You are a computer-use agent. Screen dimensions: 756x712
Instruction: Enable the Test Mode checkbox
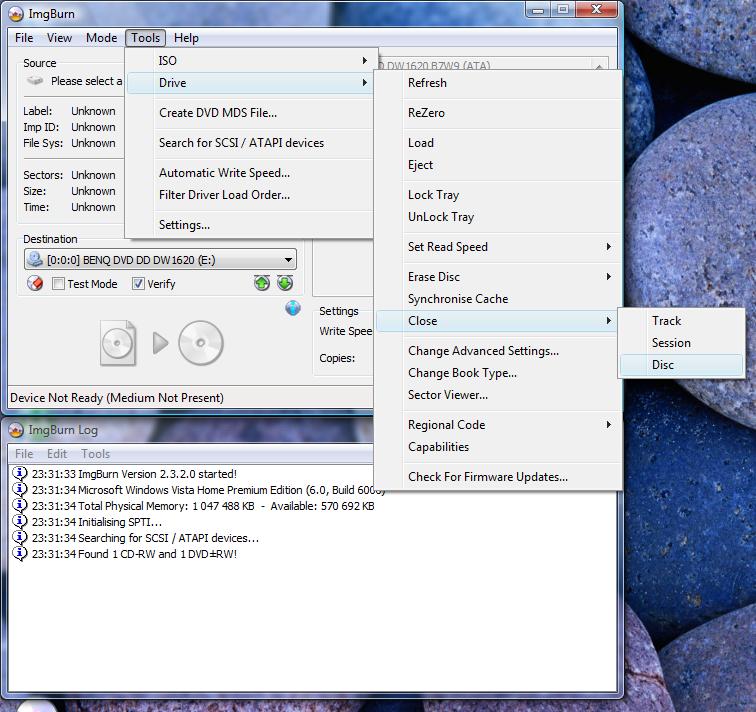tap(58, 283)
